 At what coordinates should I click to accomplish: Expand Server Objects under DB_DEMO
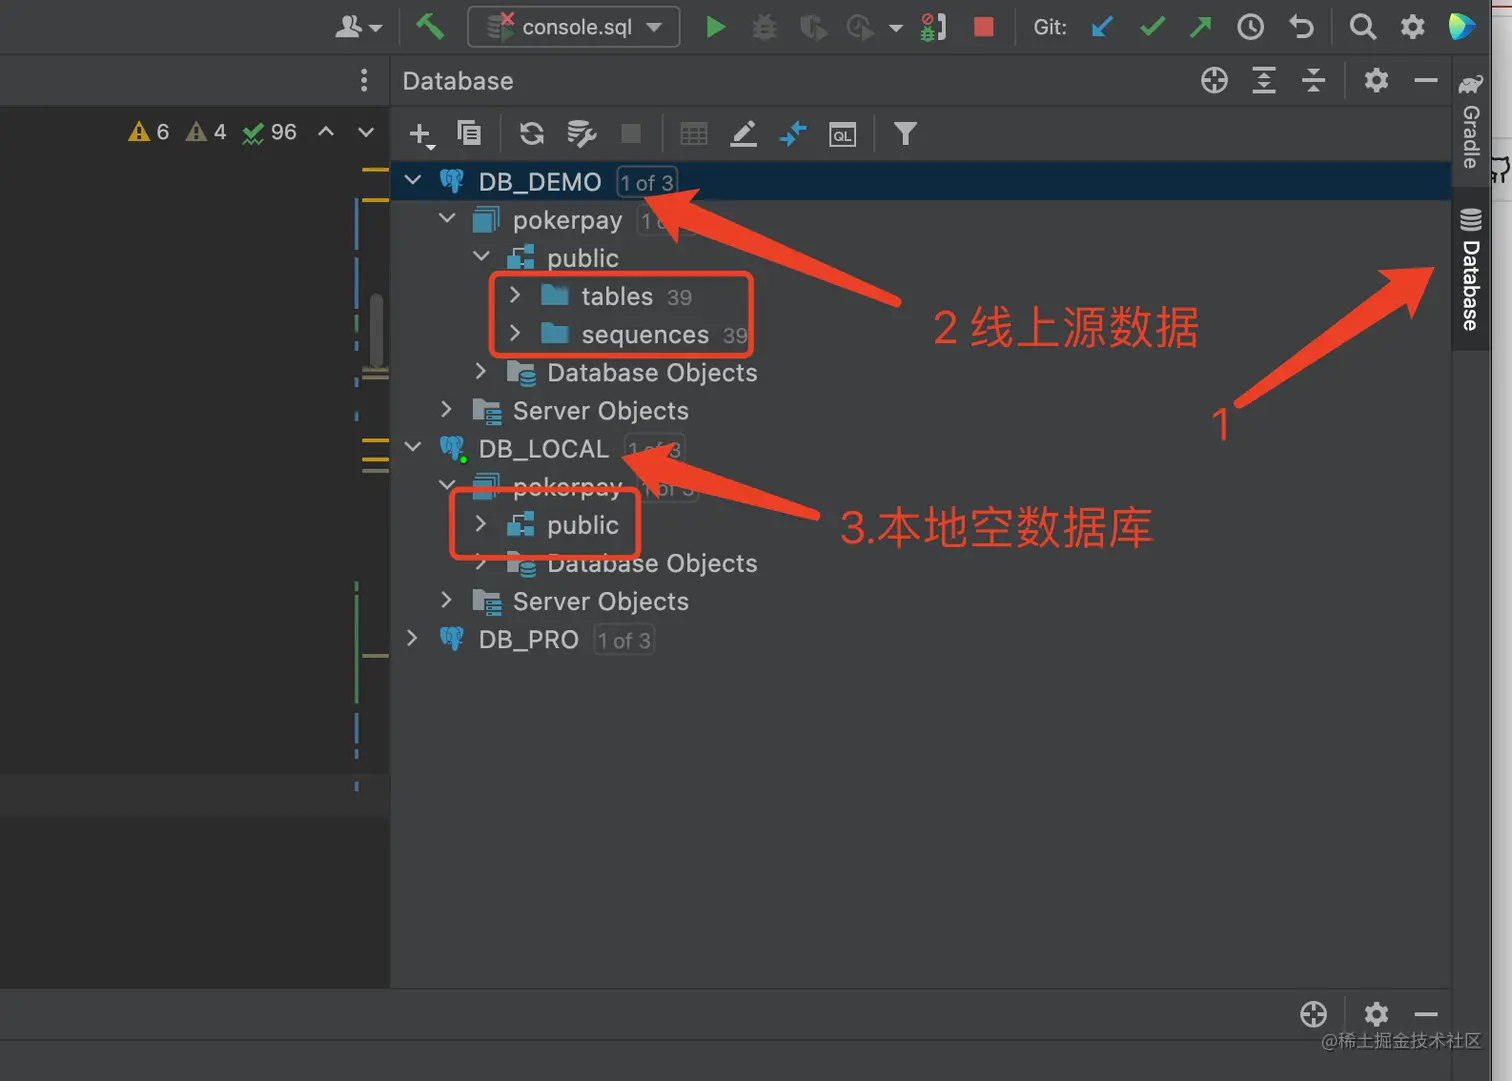(447, 409)
